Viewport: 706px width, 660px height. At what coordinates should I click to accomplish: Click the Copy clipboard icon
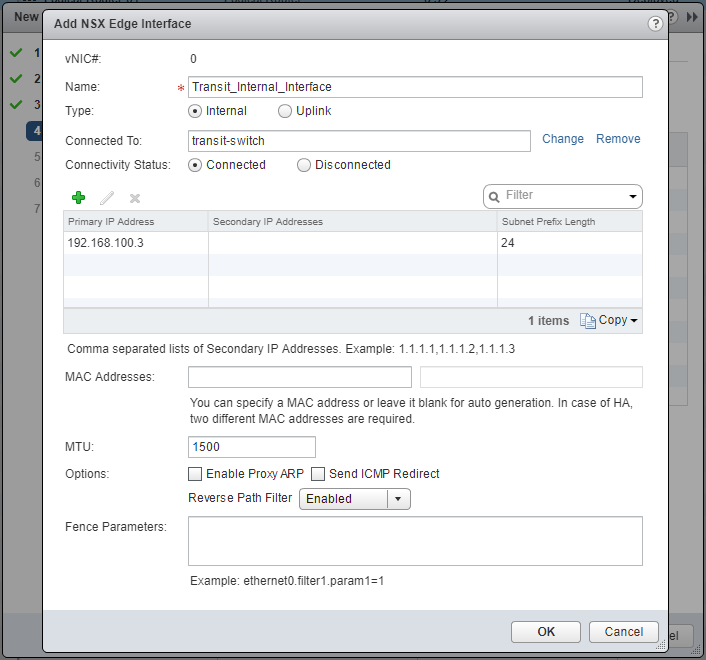pos(587,320)
